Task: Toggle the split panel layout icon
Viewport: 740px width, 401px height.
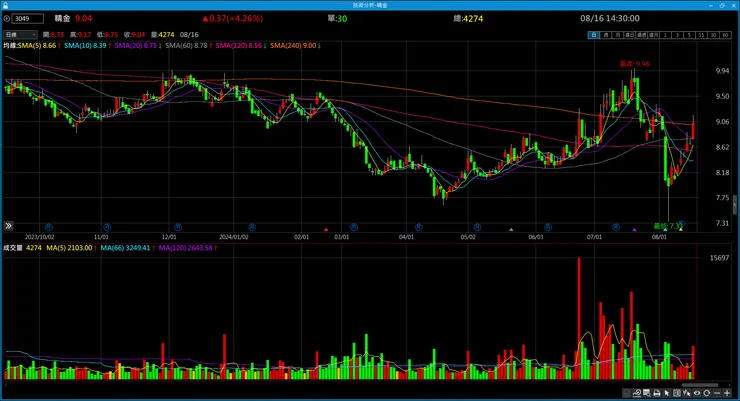Action: pyautogui.click(x=677, y=393)
